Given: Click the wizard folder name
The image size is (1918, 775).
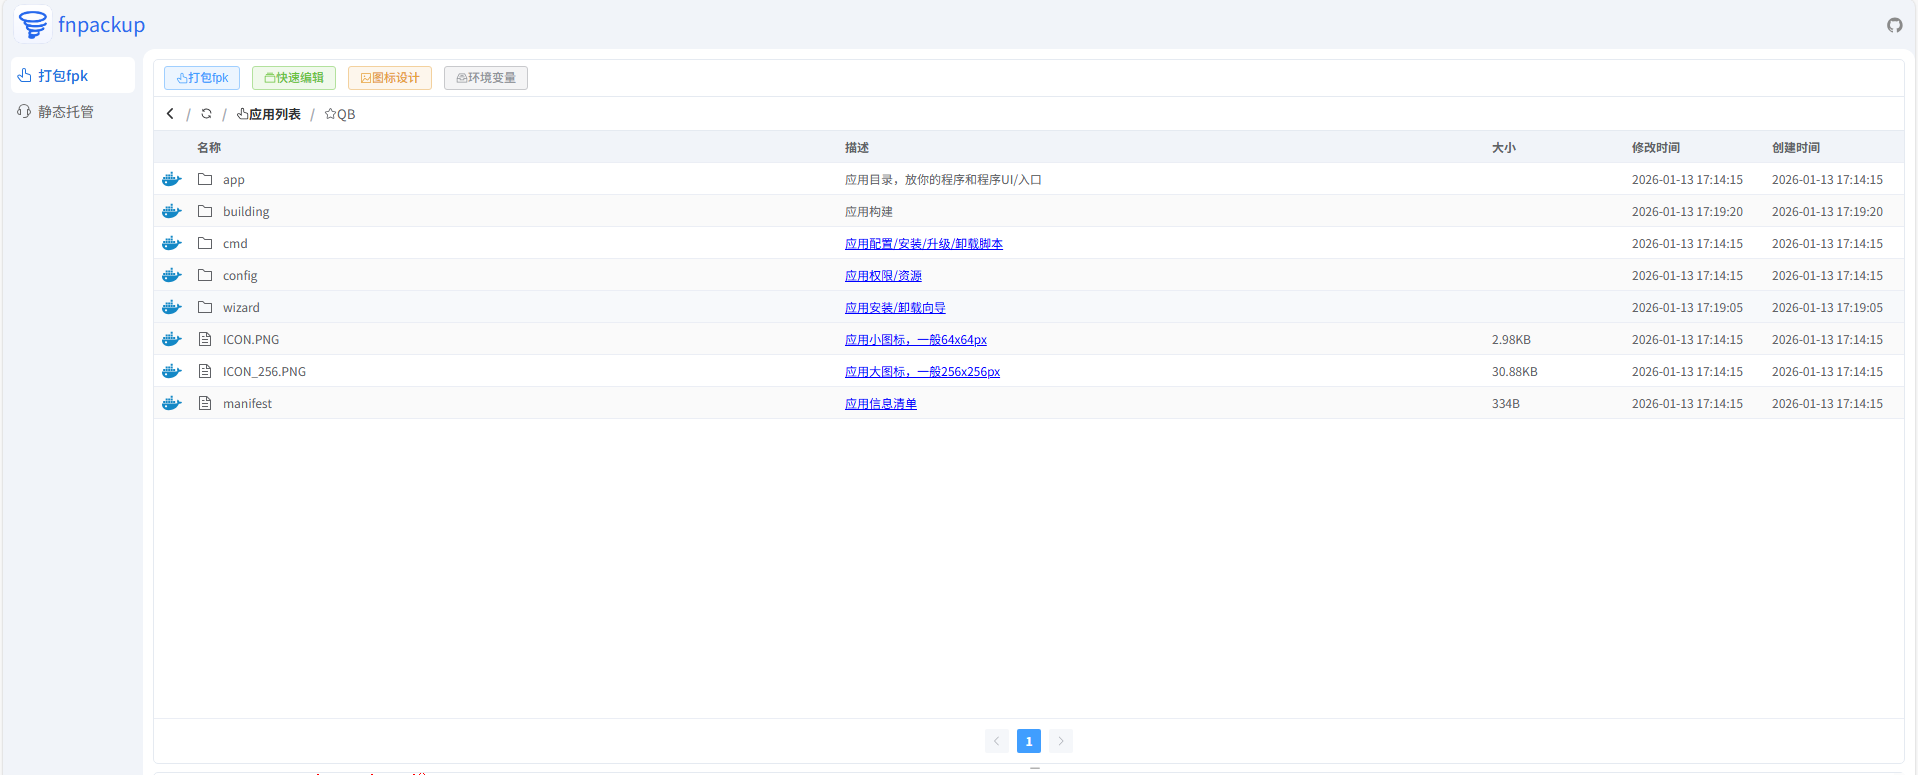Looking at the screenshot, I should tap(241, 307).
